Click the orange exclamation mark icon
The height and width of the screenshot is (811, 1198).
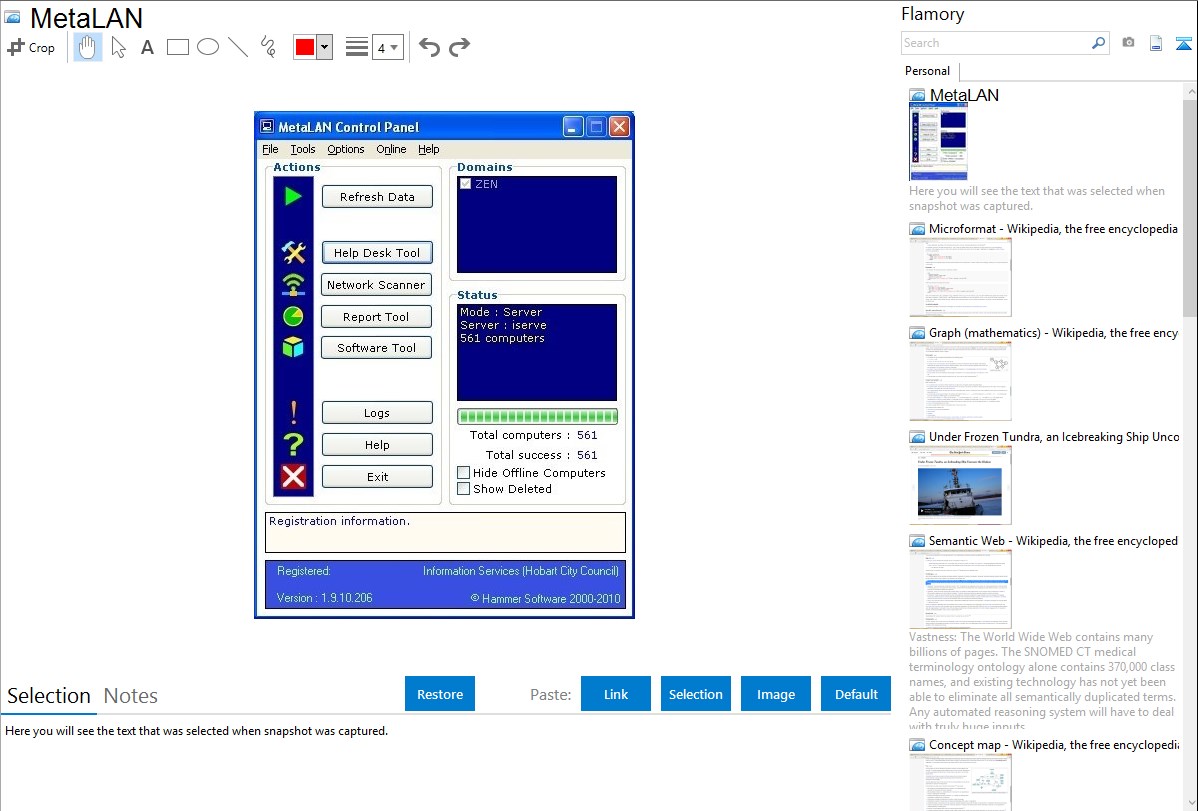[293, 412]
